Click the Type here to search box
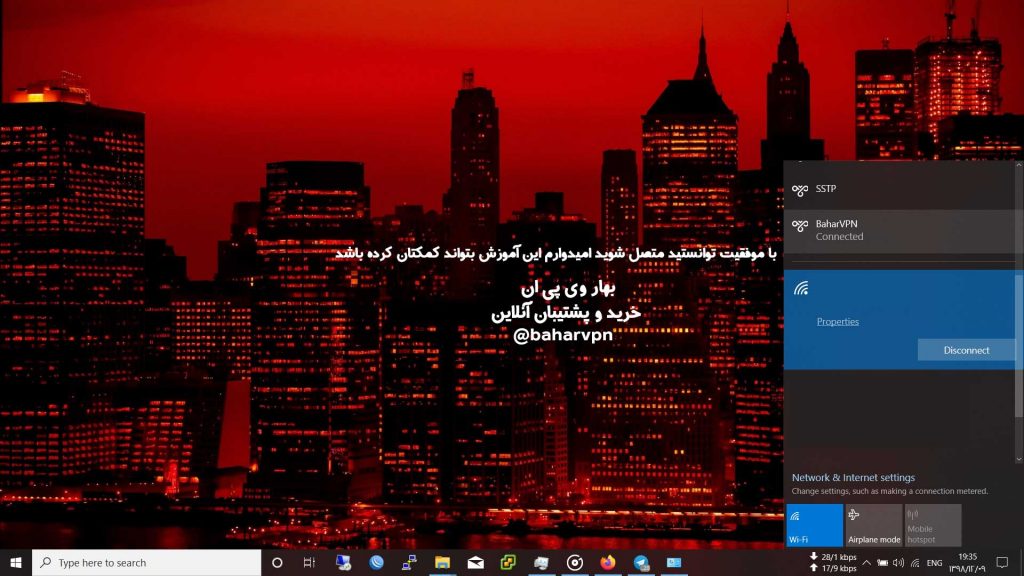 tap(148, 563)
